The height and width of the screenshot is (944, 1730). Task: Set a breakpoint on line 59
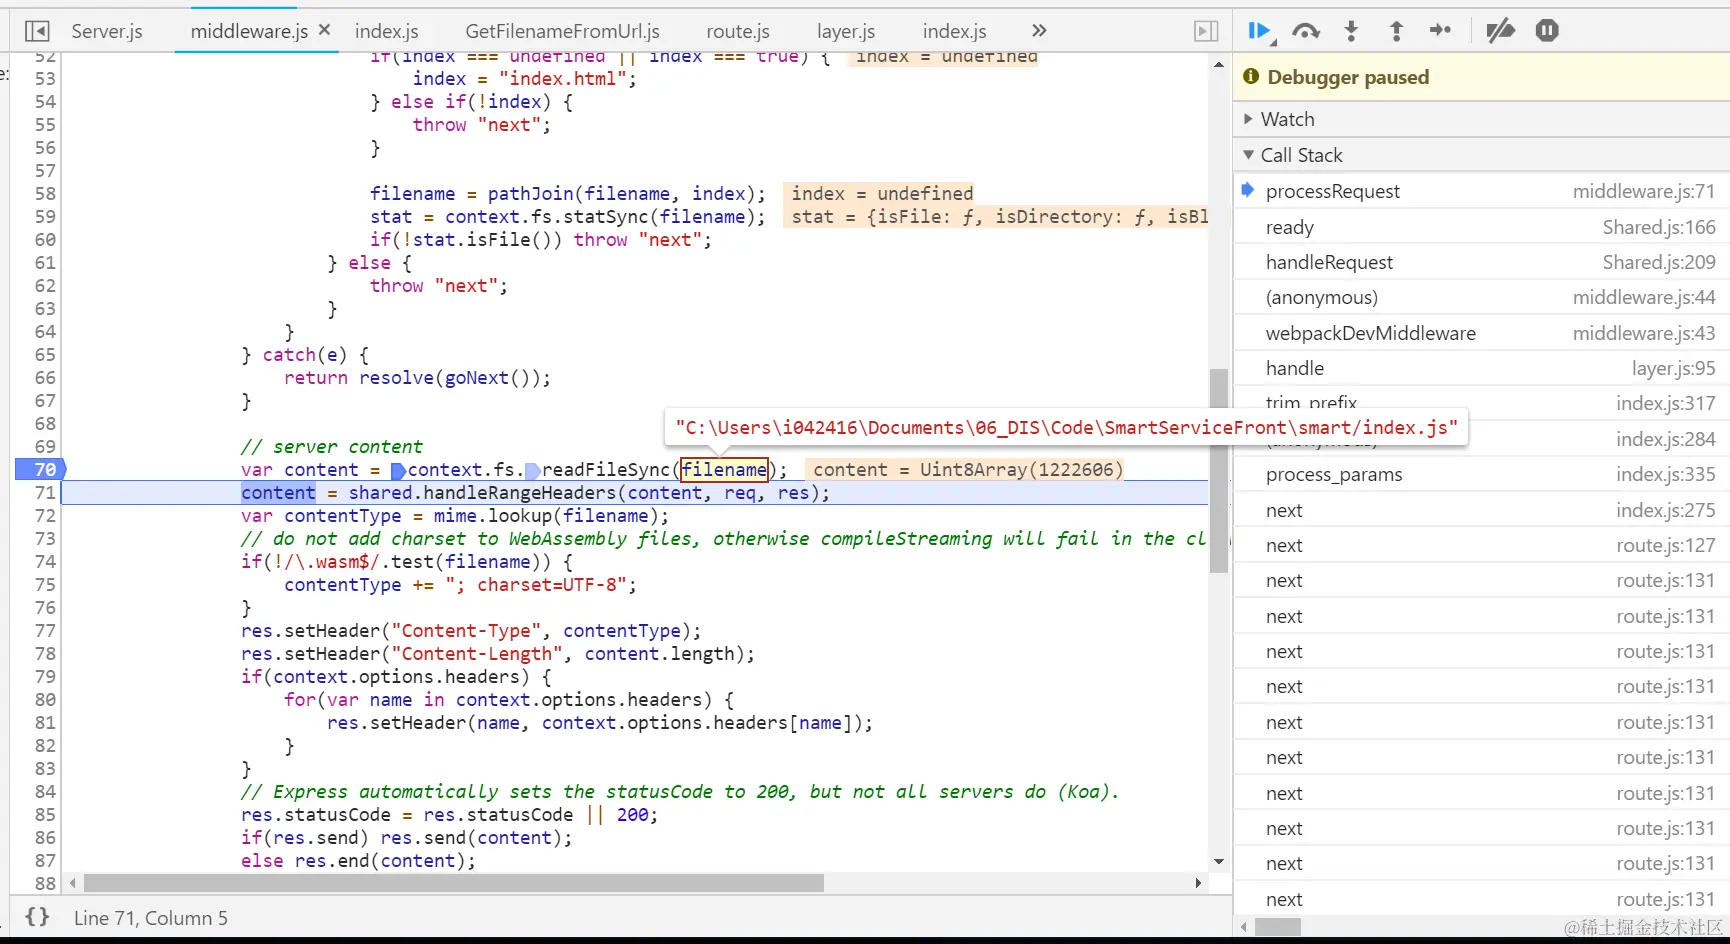45,216
